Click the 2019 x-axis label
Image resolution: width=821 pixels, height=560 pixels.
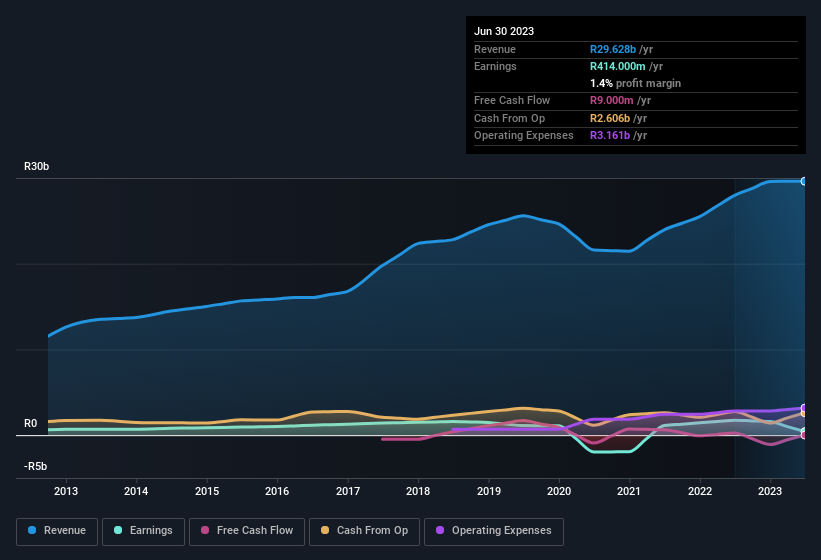pyautogui.click(x=489, y=491)
